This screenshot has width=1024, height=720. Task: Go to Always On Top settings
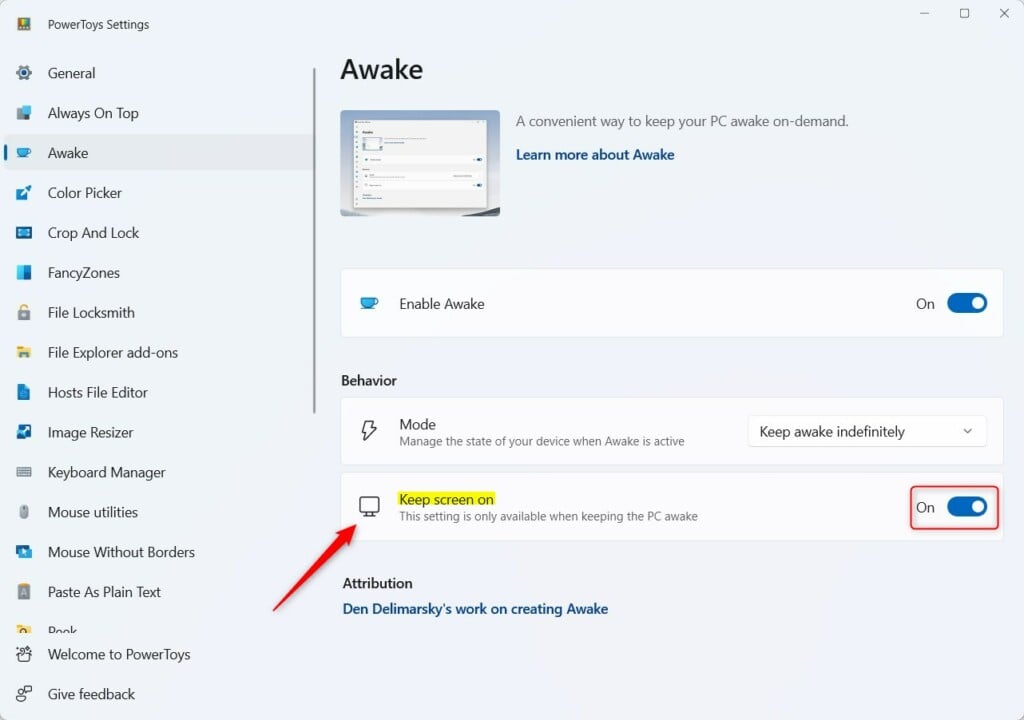tap(159, 112)
